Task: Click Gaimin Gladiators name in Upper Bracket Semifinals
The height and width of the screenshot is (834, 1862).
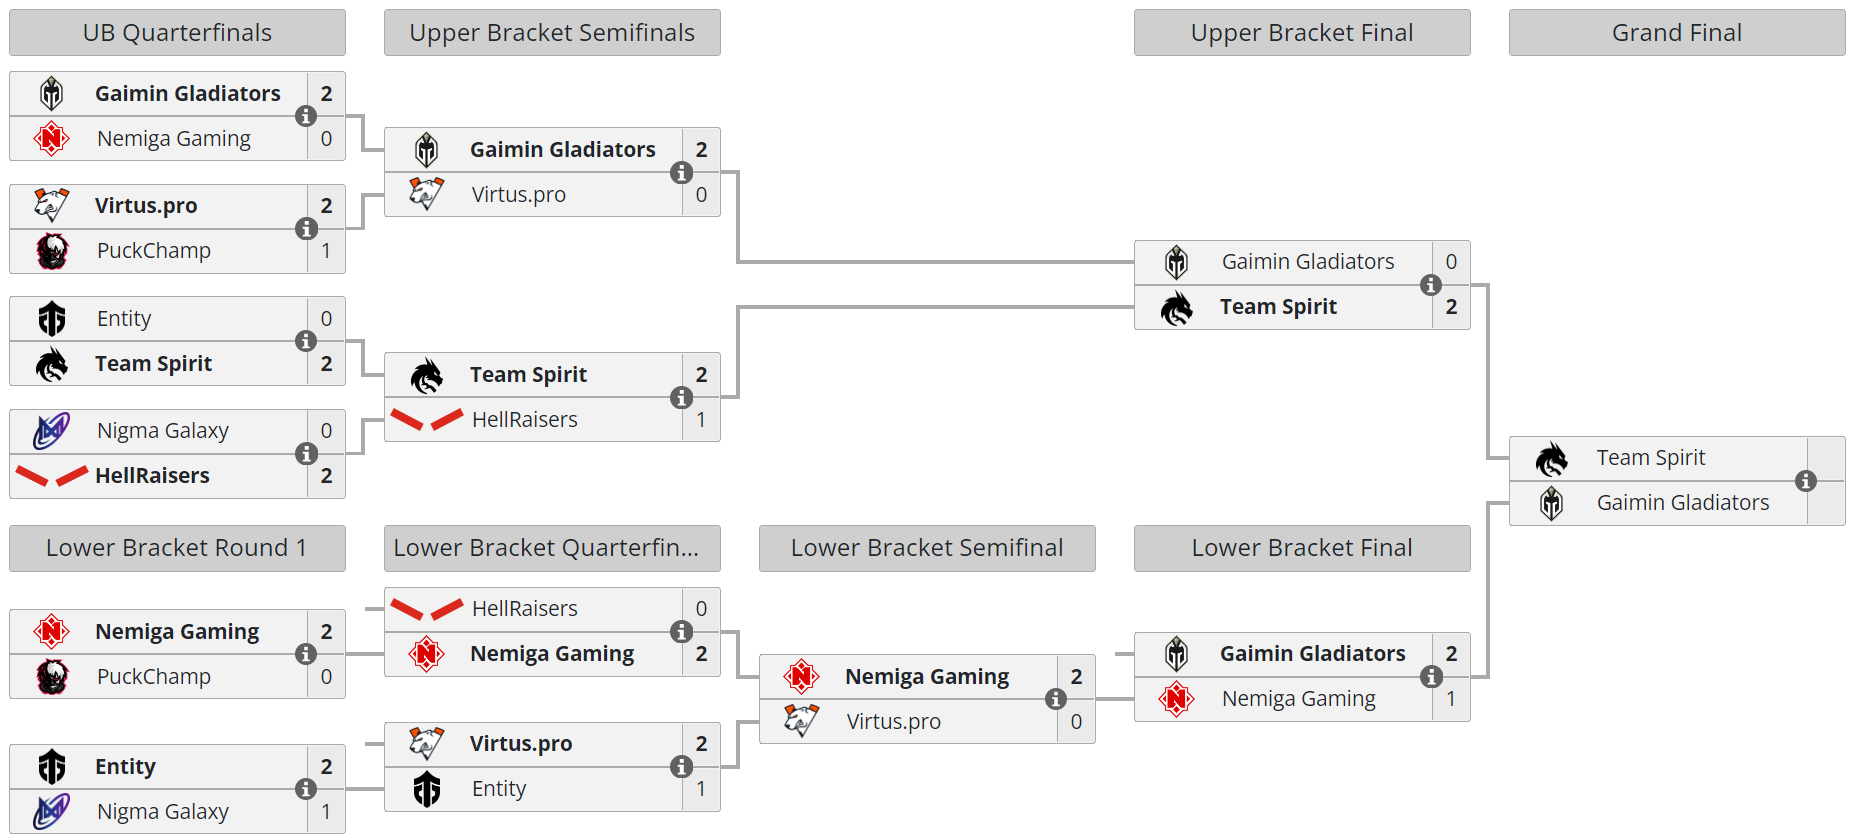Action: [x=562, y=150]
